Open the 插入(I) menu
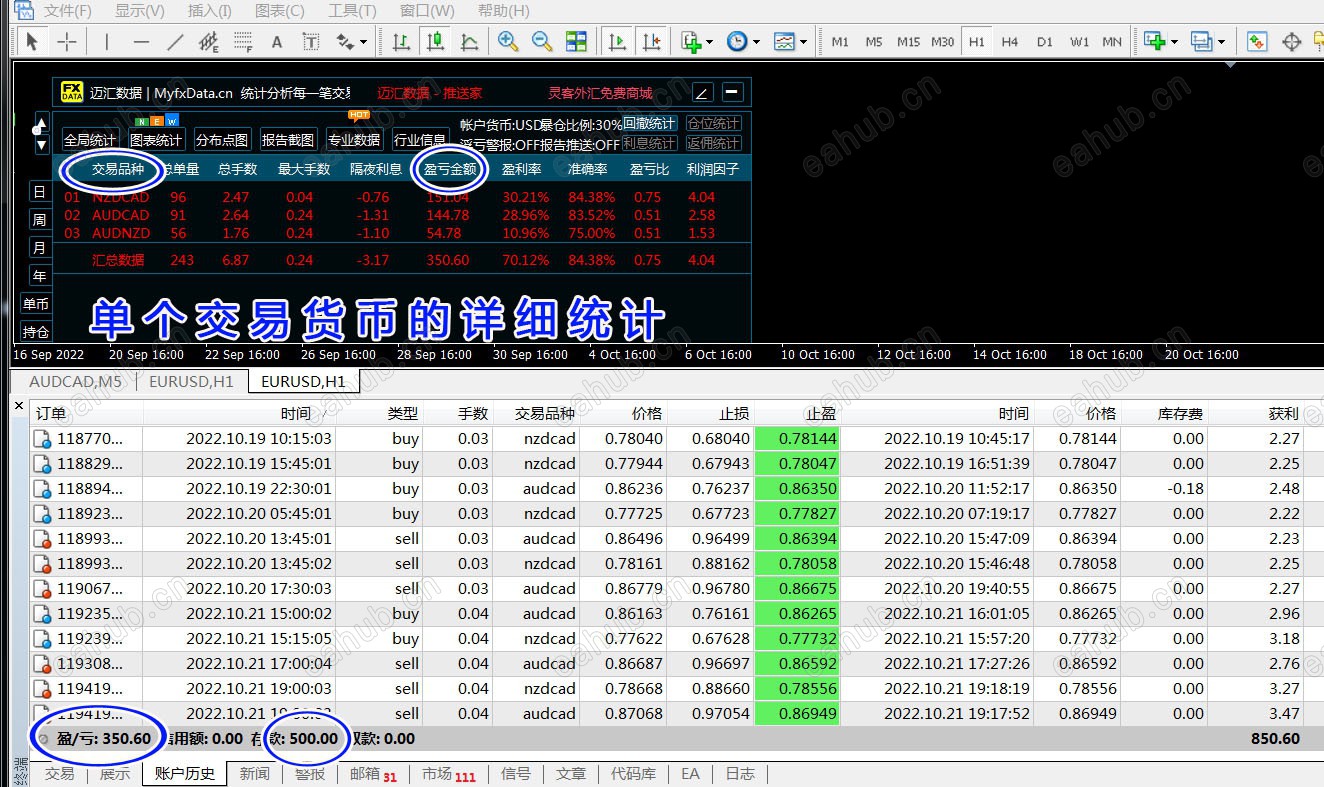 [x=210, y=11]
